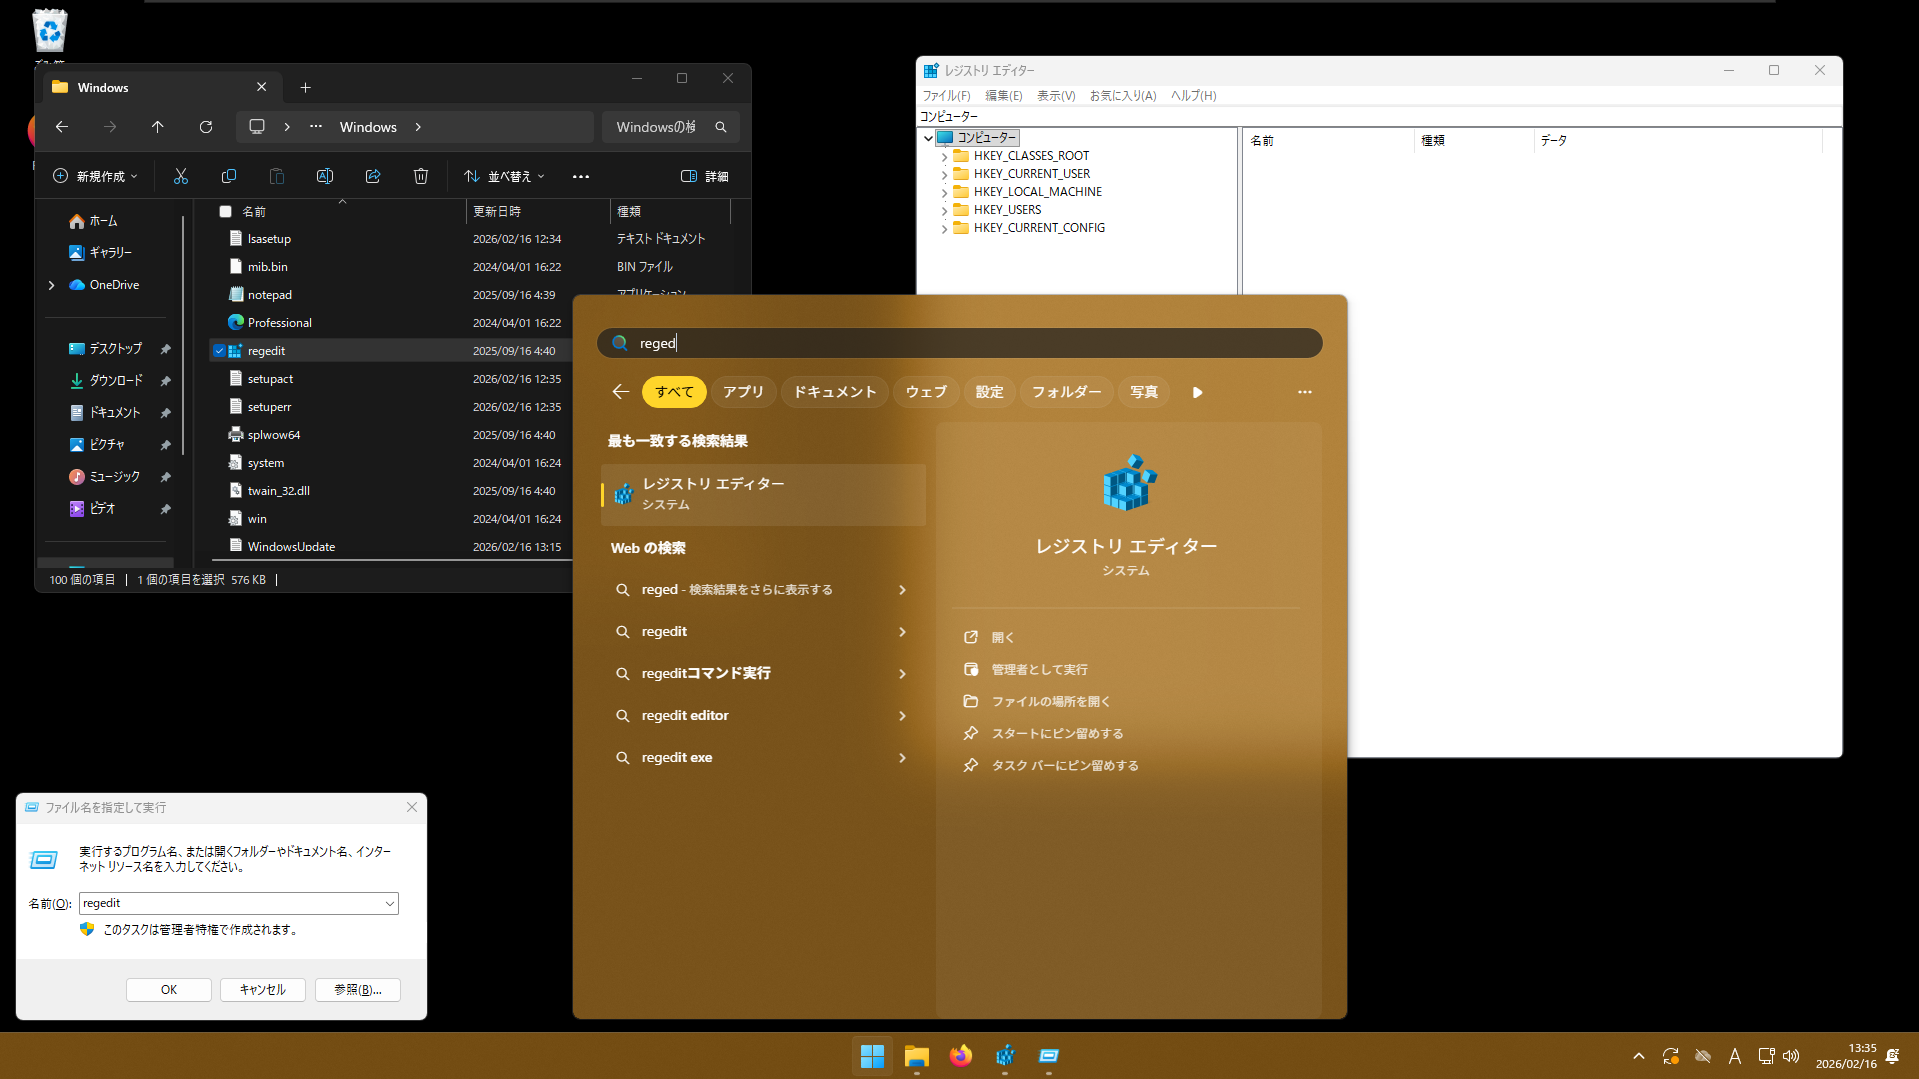Open the Run dialog name dropdown

(x=389, y=904)
